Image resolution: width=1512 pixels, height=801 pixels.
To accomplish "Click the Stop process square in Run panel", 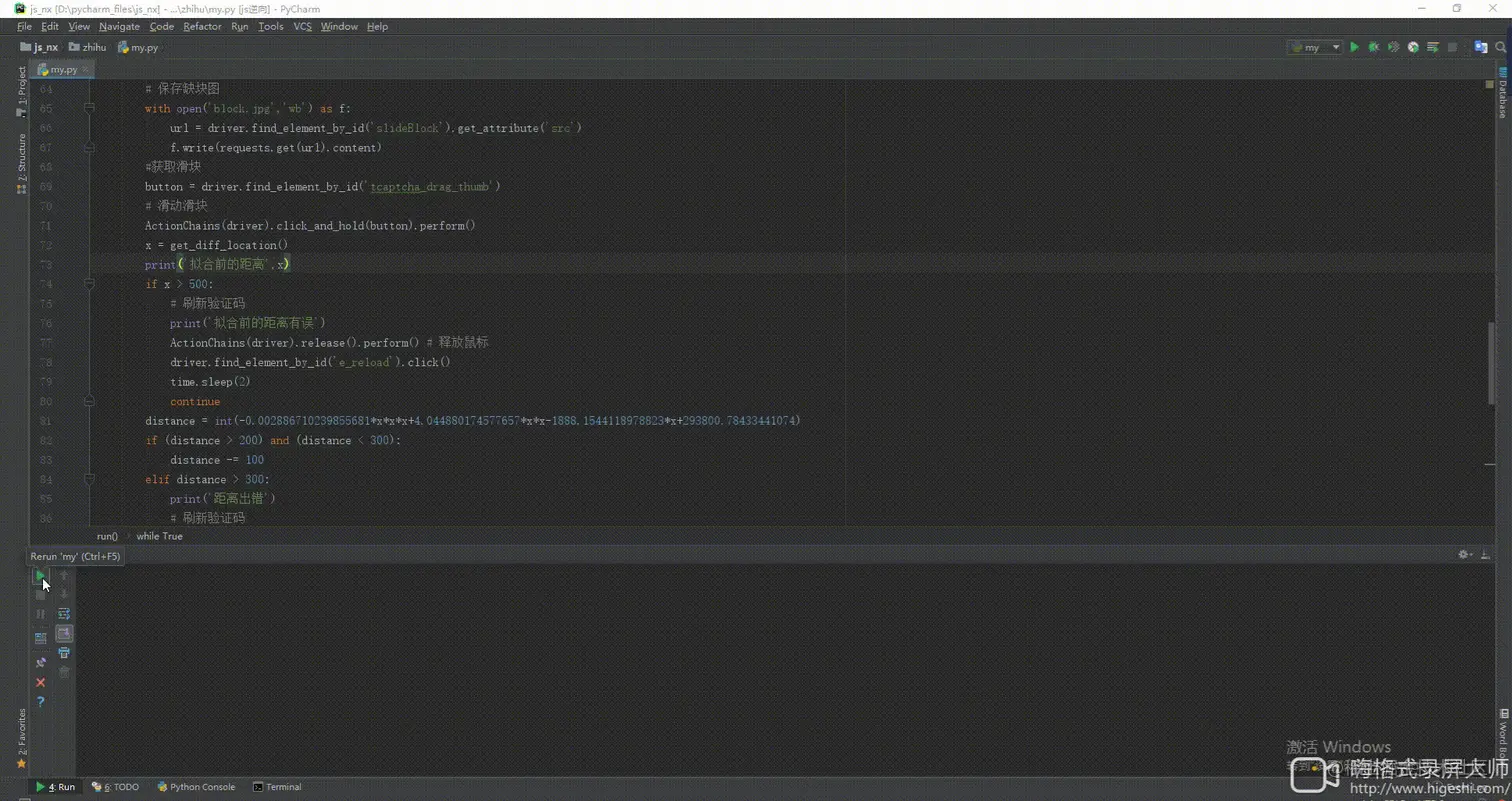I will [40, 595].
